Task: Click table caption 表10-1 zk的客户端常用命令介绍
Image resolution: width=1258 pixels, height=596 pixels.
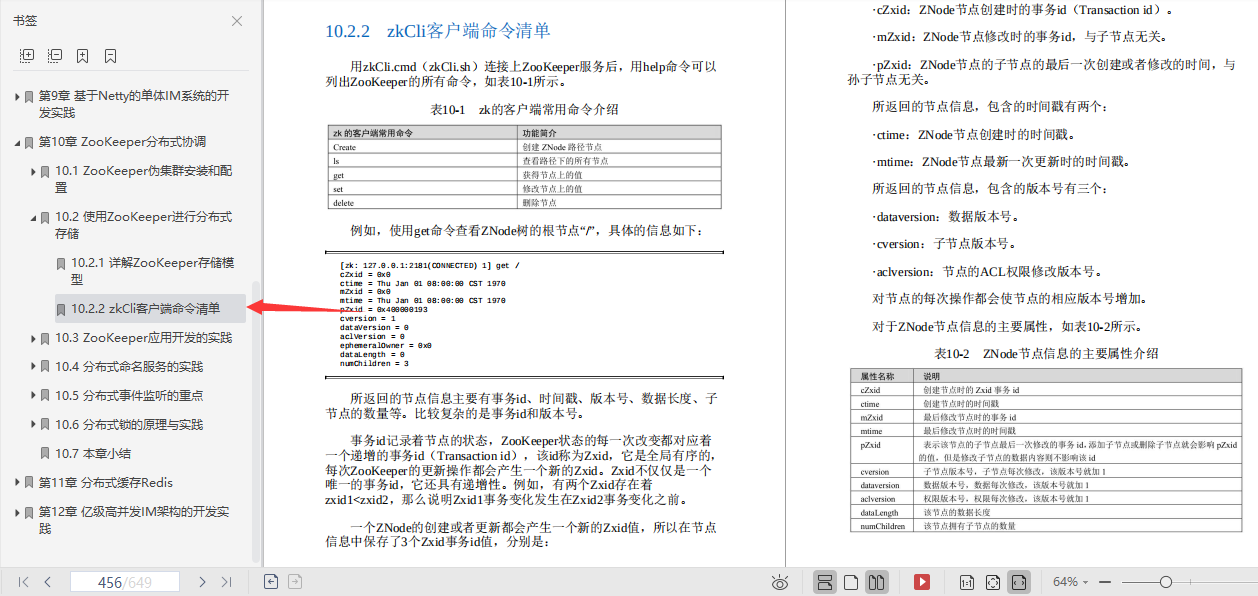Action: pos(524,109)
